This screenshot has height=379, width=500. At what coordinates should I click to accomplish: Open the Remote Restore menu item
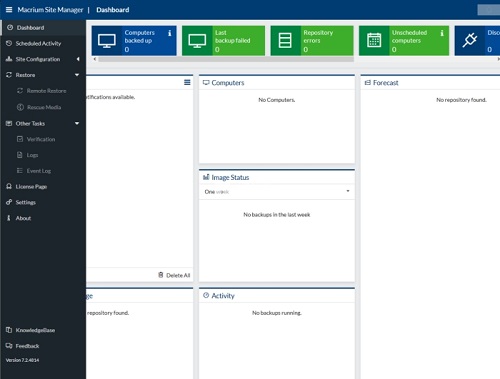(46, 91)
